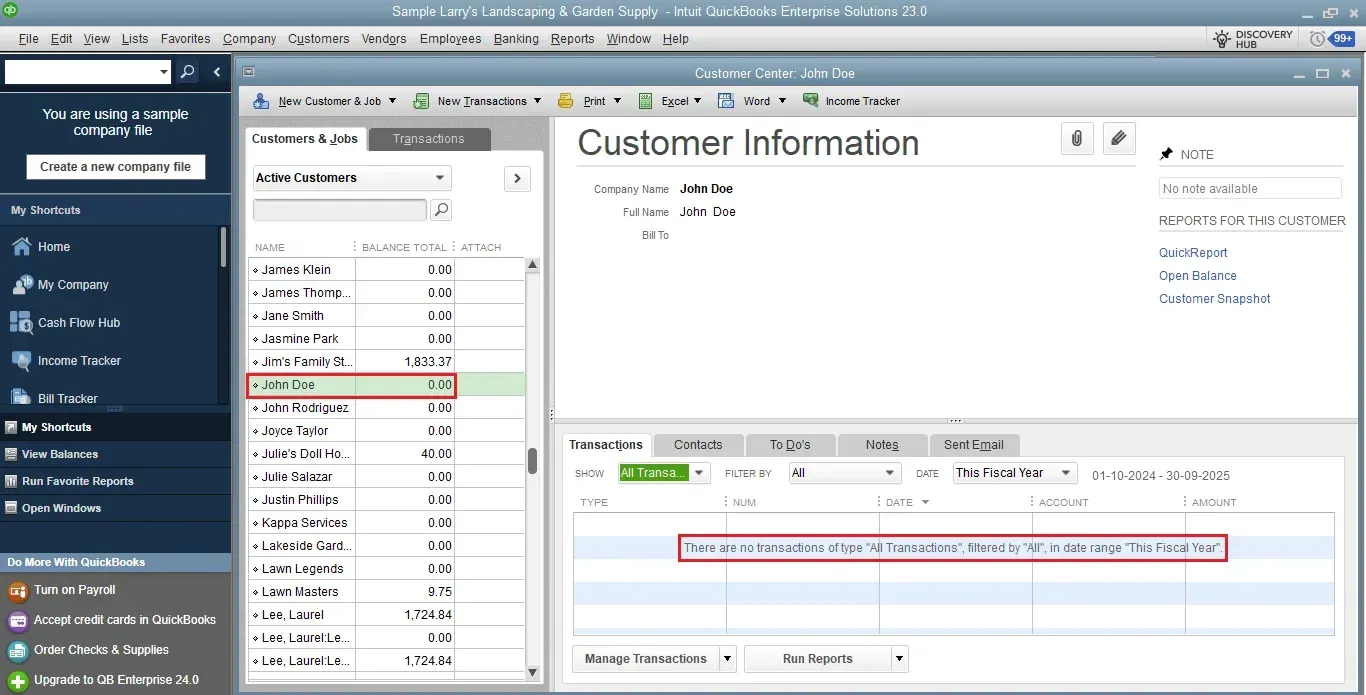
Task: Click the top-left search input field
Action: (x=81, y=72)
